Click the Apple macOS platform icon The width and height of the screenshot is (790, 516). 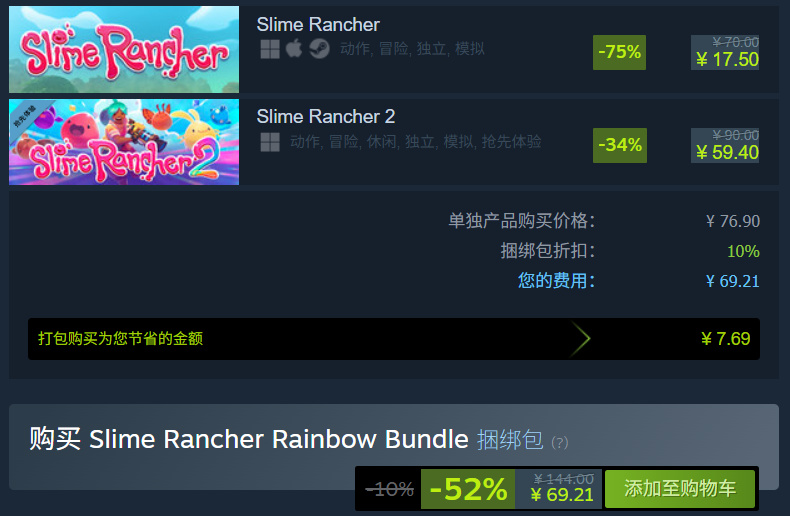tap(294, 49)
